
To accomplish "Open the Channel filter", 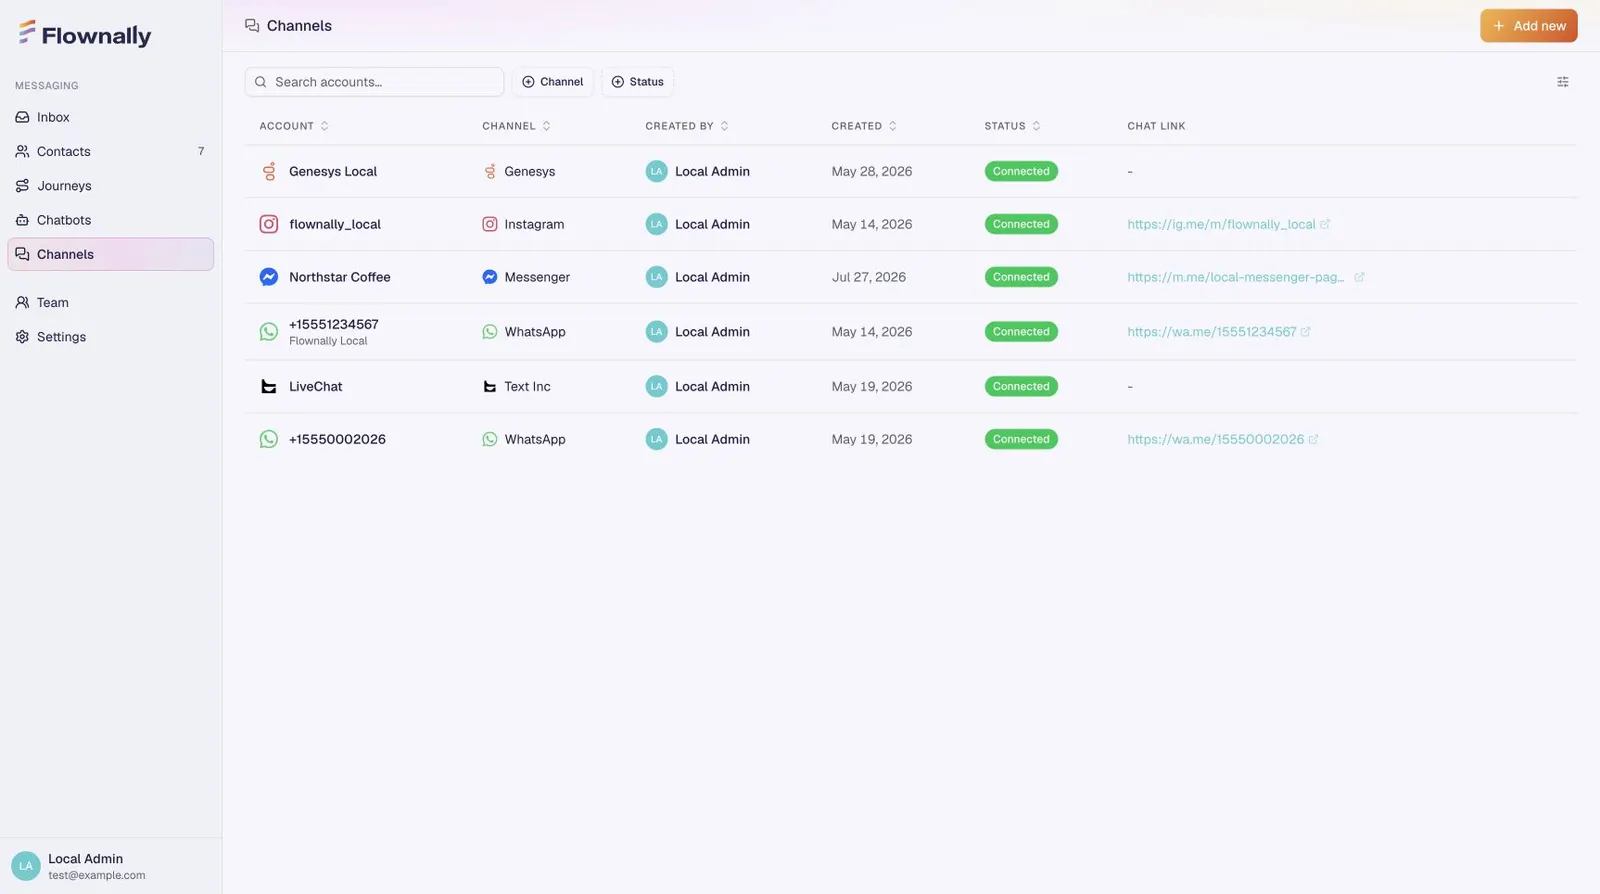I will (553, 82).
